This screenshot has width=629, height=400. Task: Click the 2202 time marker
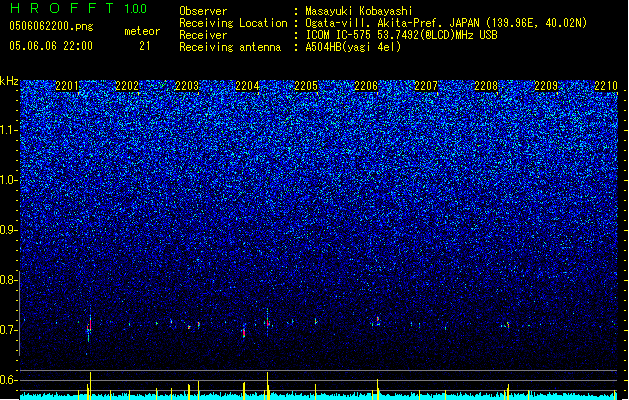(127, 86)
